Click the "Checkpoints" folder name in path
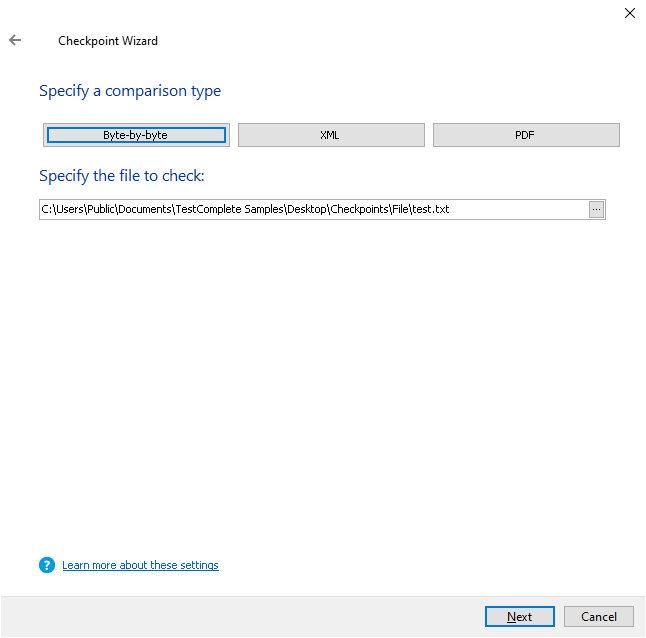Screen dimensions: 646x638 360,209
